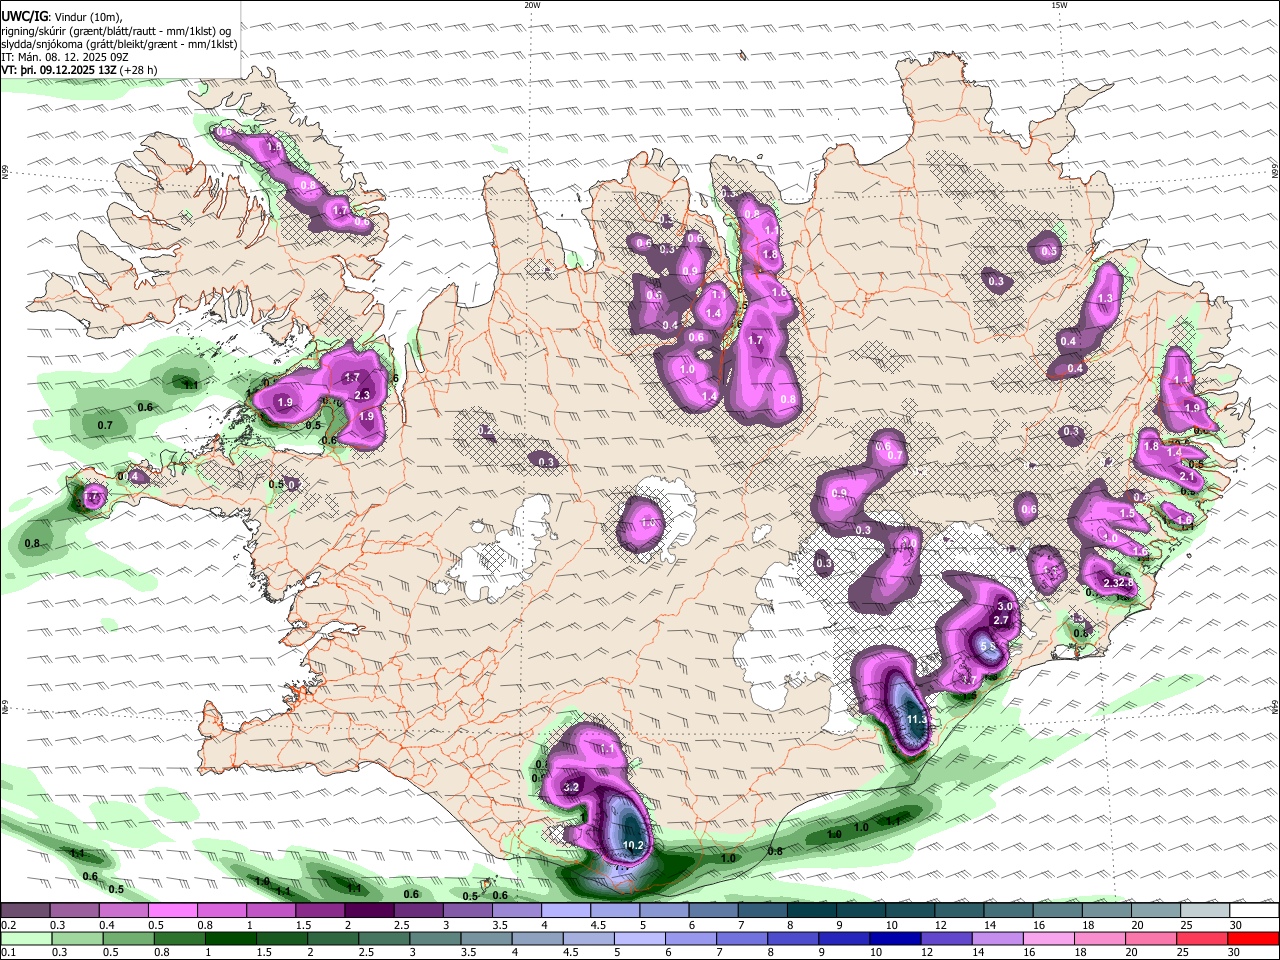
Task: Pick the upper legend white swatch at 30
Action: (x=1254, y=911)
